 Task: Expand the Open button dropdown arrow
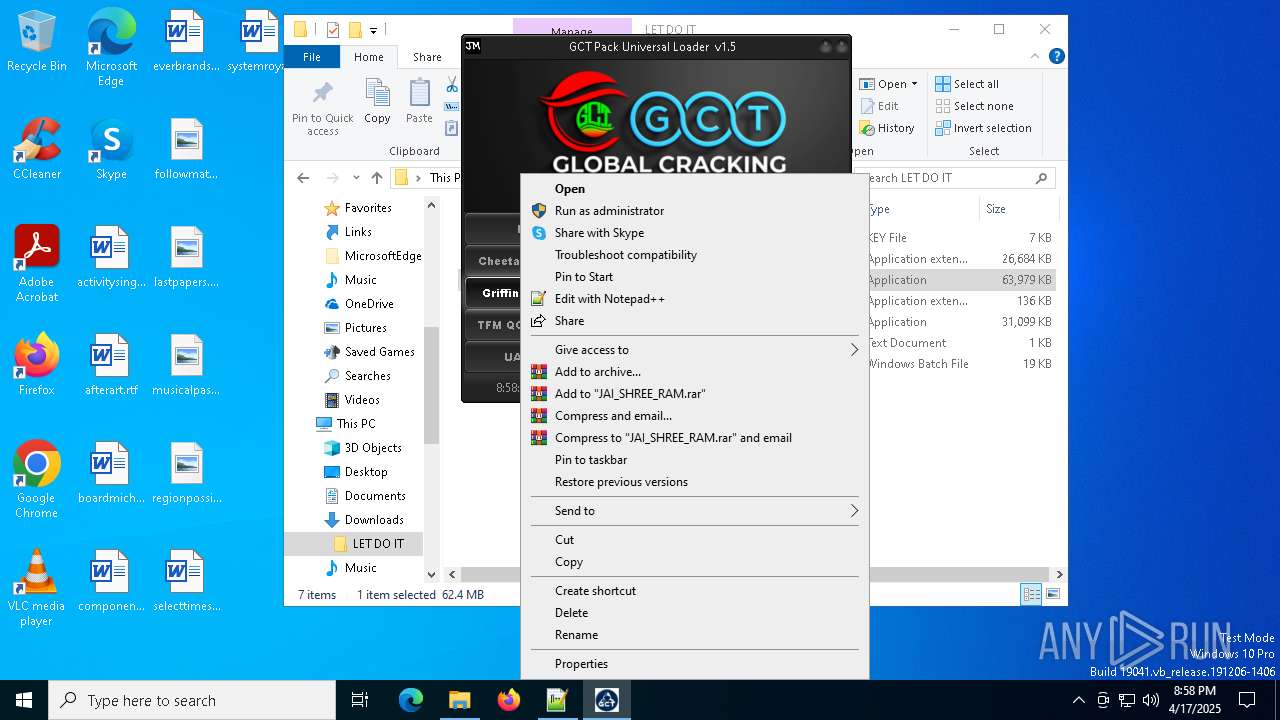click(914, 84)
